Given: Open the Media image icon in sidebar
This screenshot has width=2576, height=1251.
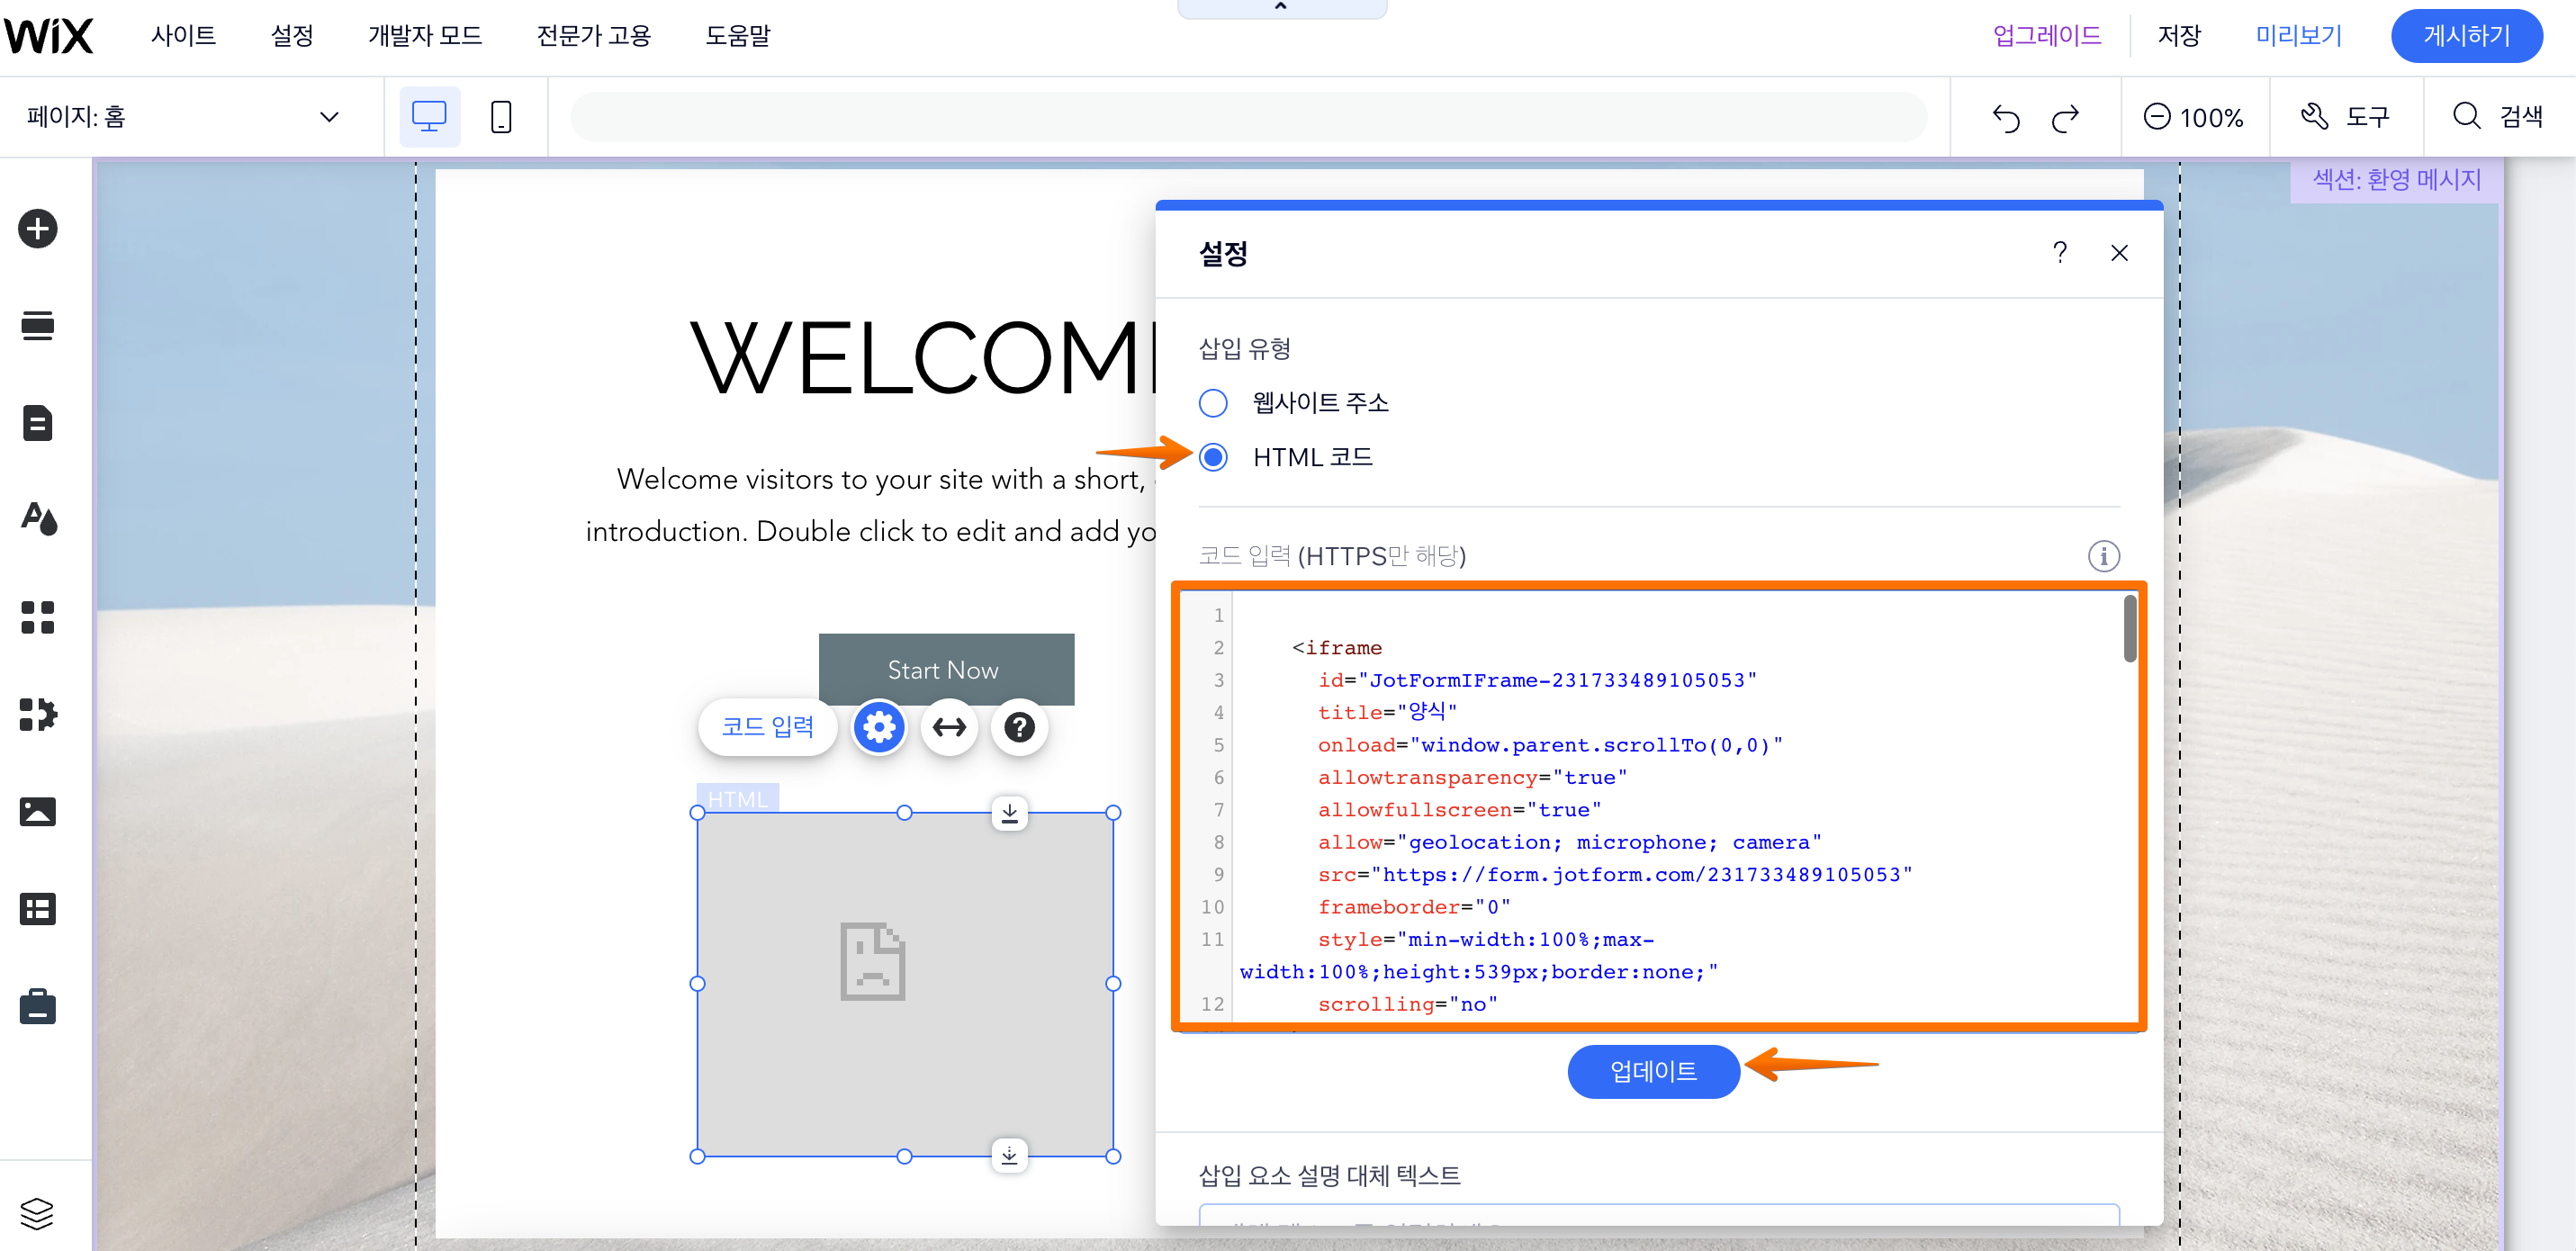Looking at the screenshot, I should point(38,811).
